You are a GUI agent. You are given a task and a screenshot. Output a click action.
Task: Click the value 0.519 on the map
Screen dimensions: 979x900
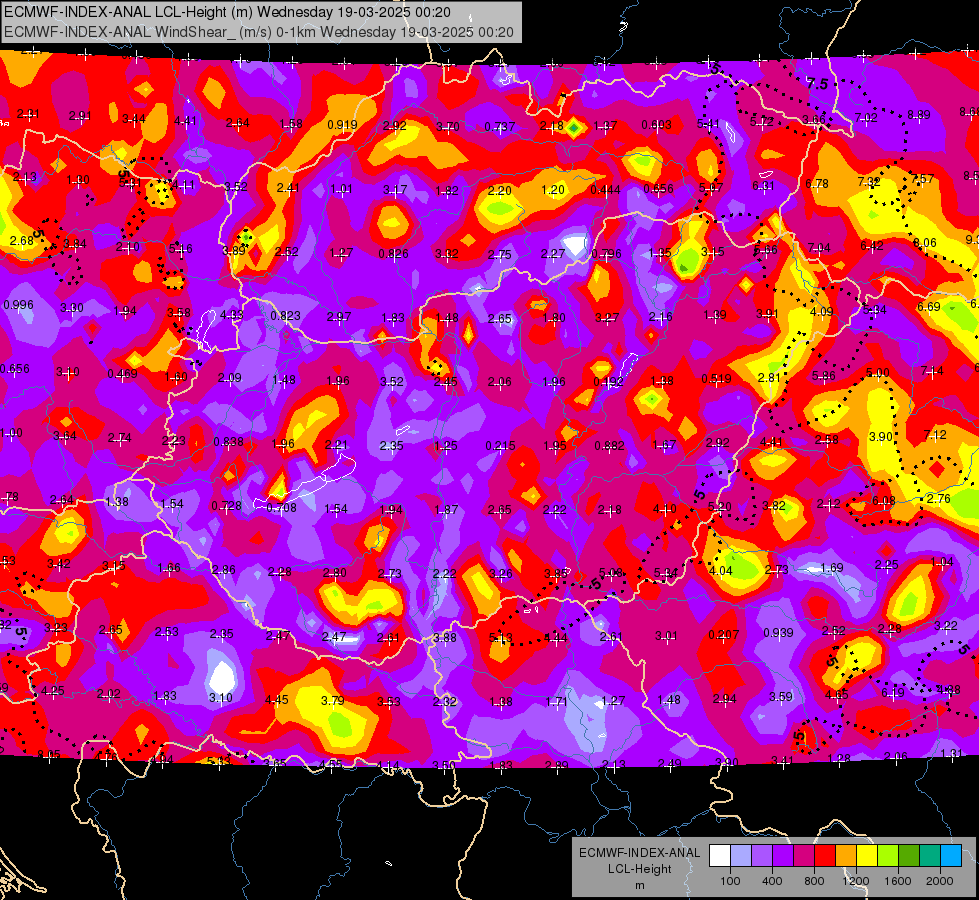click(x=716, y=378)
